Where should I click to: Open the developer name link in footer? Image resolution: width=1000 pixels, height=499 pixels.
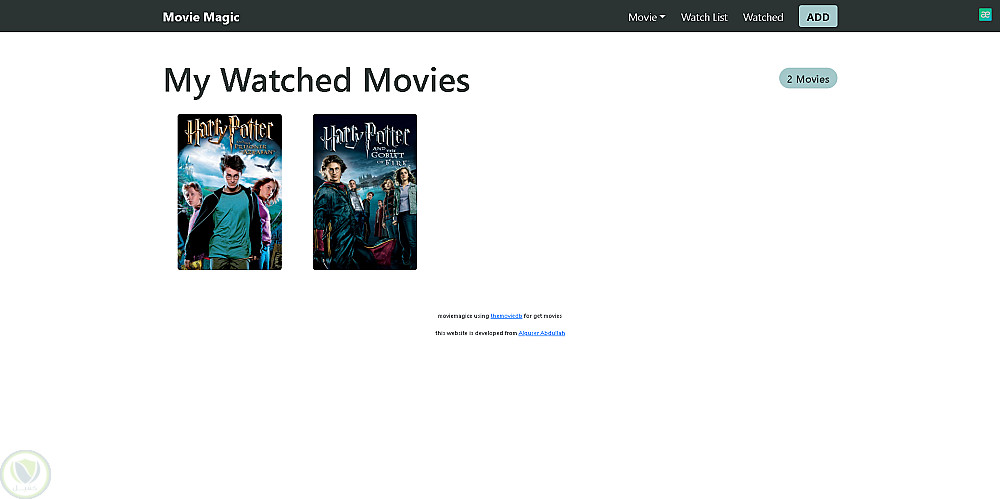point(541,333)
